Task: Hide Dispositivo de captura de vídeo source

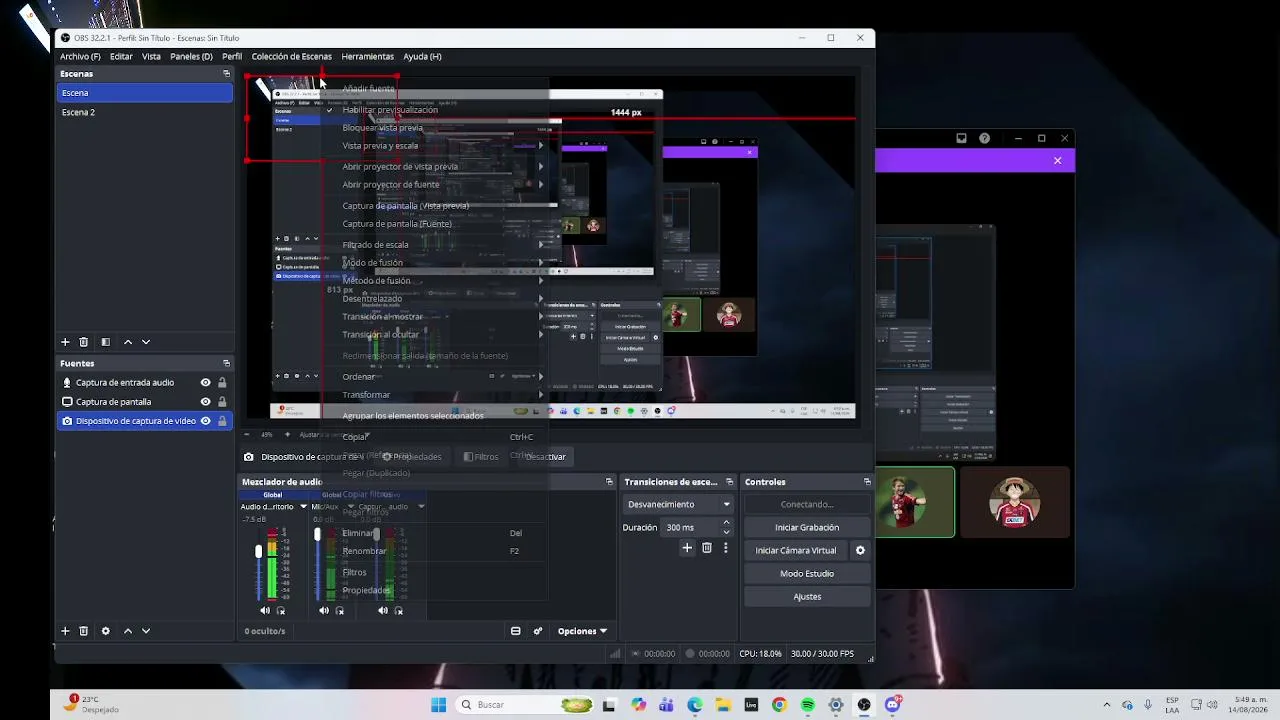Action: point(205,421)
